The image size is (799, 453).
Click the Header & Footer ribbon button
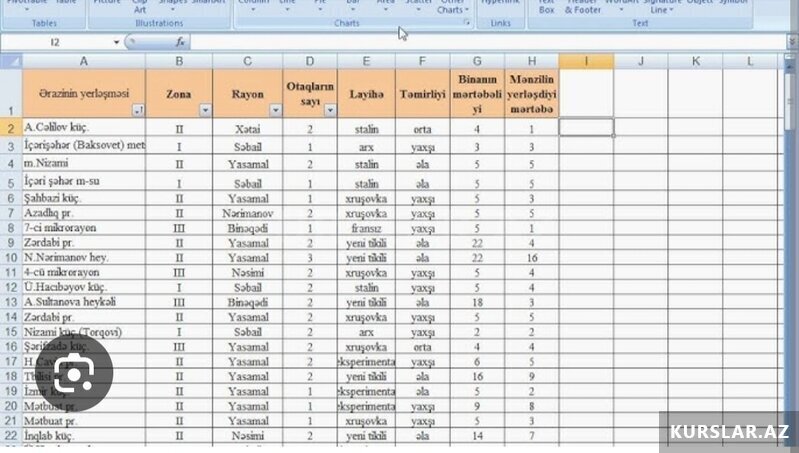[x=582, y=7]
